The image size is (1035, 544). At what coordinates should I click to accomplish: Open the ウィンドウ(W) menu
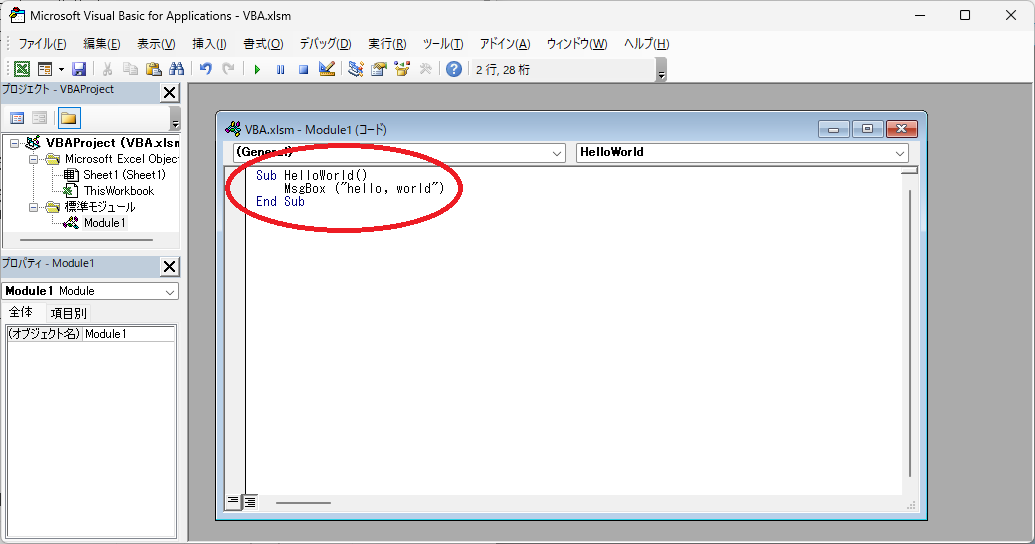point(577,44)
